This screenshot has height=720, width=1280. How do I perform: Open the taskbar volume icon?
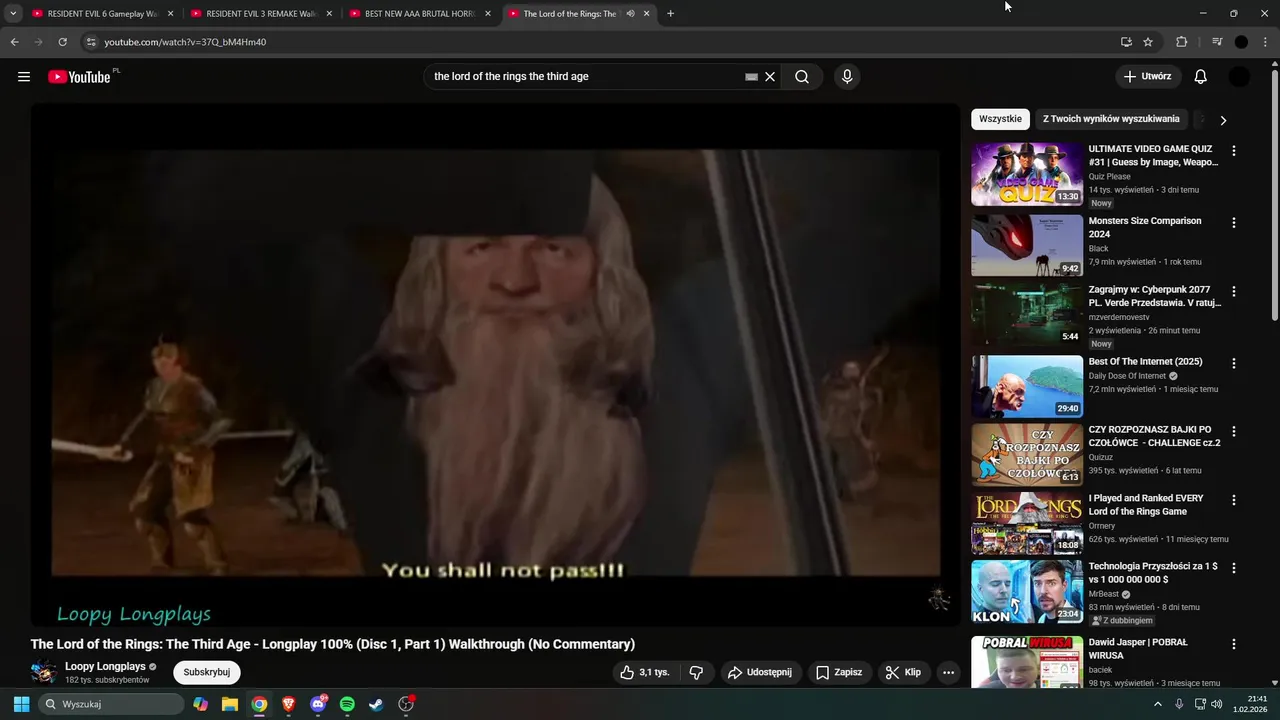(1217, 704)
